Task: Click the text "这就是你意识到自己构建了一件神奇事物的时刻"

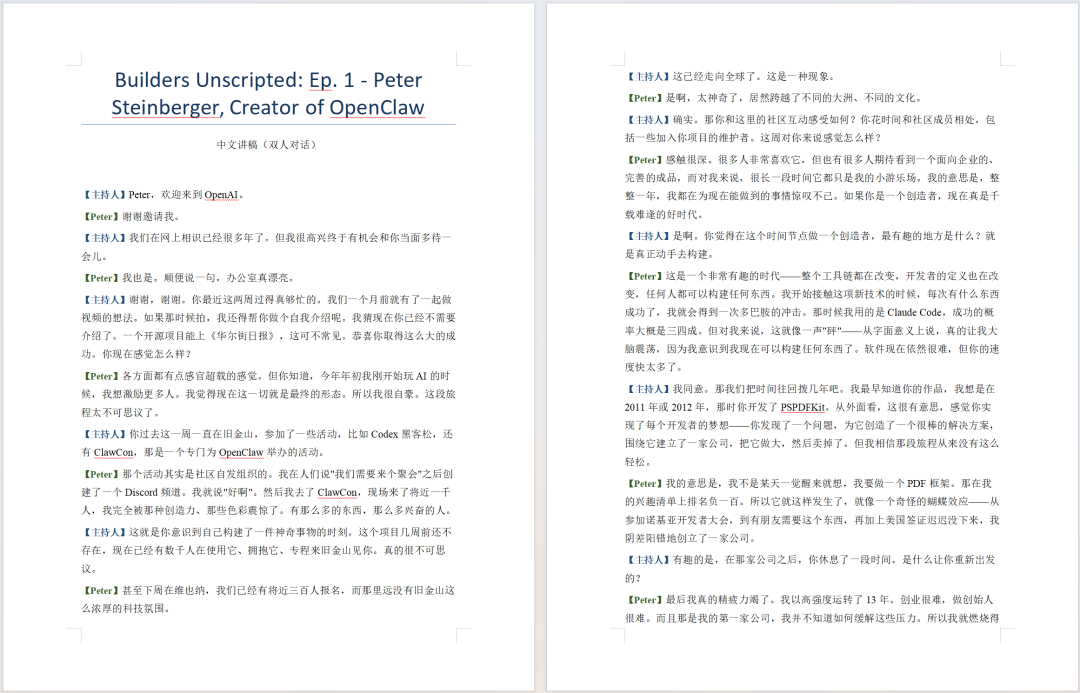Action: 240,532
